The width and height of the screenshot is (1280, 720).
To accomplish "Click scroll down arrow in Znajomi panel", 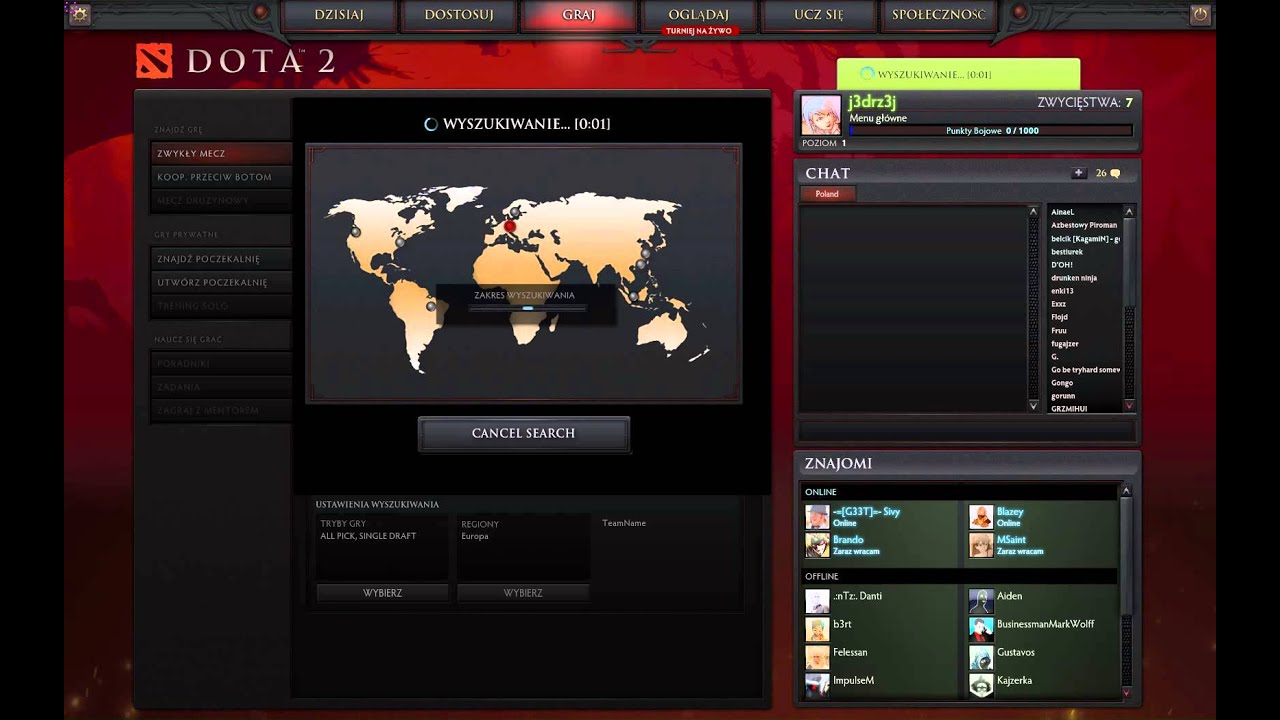I will [1127, 692].
